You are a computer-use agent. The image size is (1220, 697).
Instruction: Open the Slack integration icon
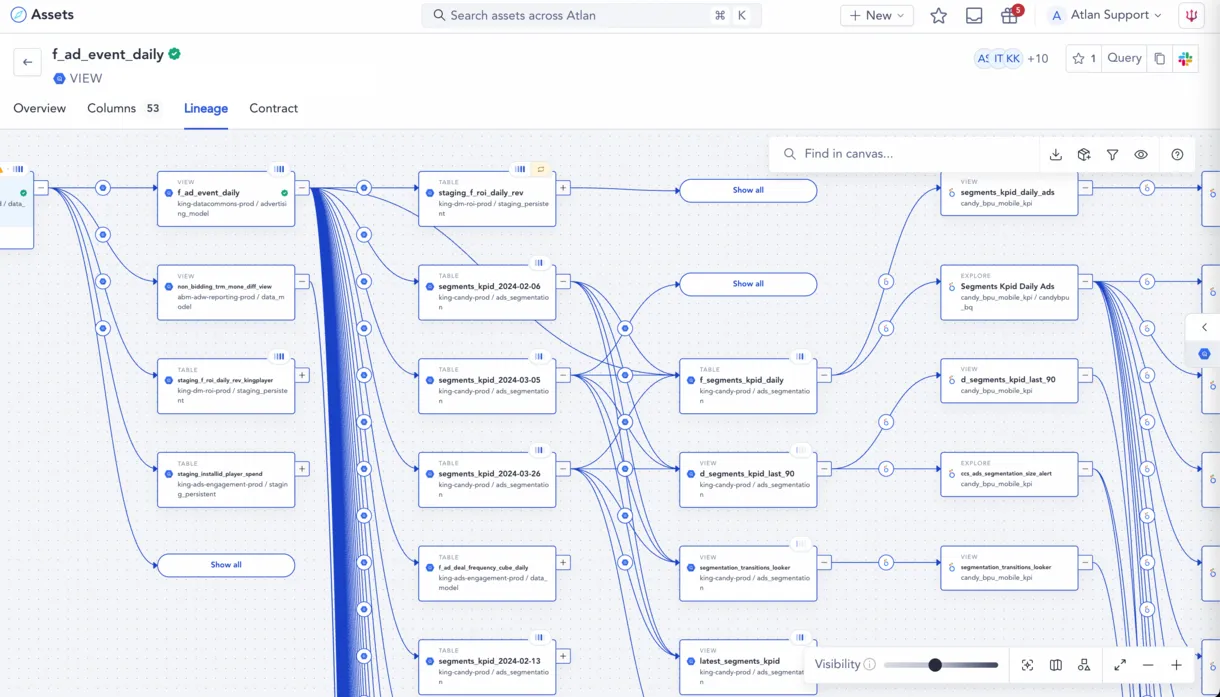1185,59
